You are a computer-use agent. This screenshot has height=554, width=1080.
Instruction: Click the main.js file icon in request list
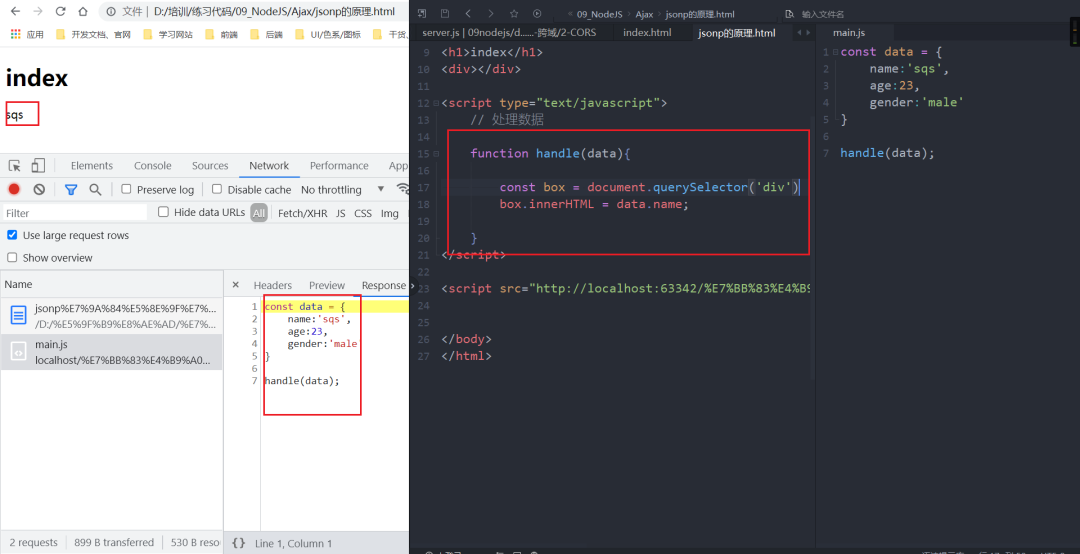click(x=19, y=352)
